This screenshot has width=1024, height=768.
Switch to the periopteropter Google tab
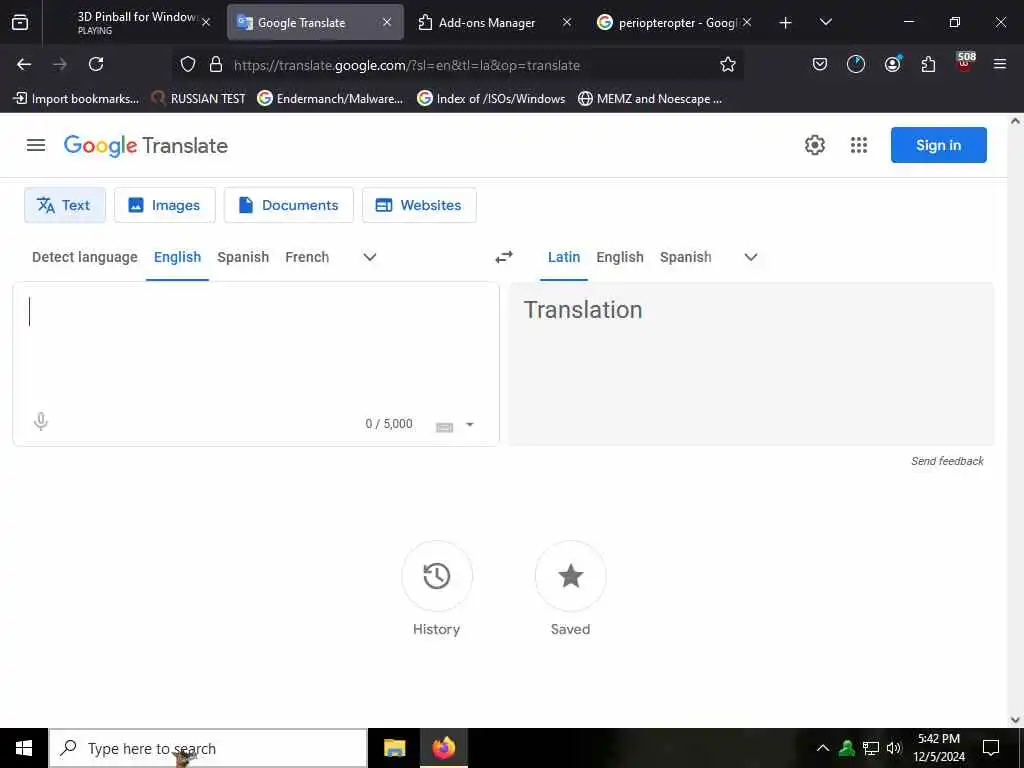pyautogui.click(x=677, y=23)
